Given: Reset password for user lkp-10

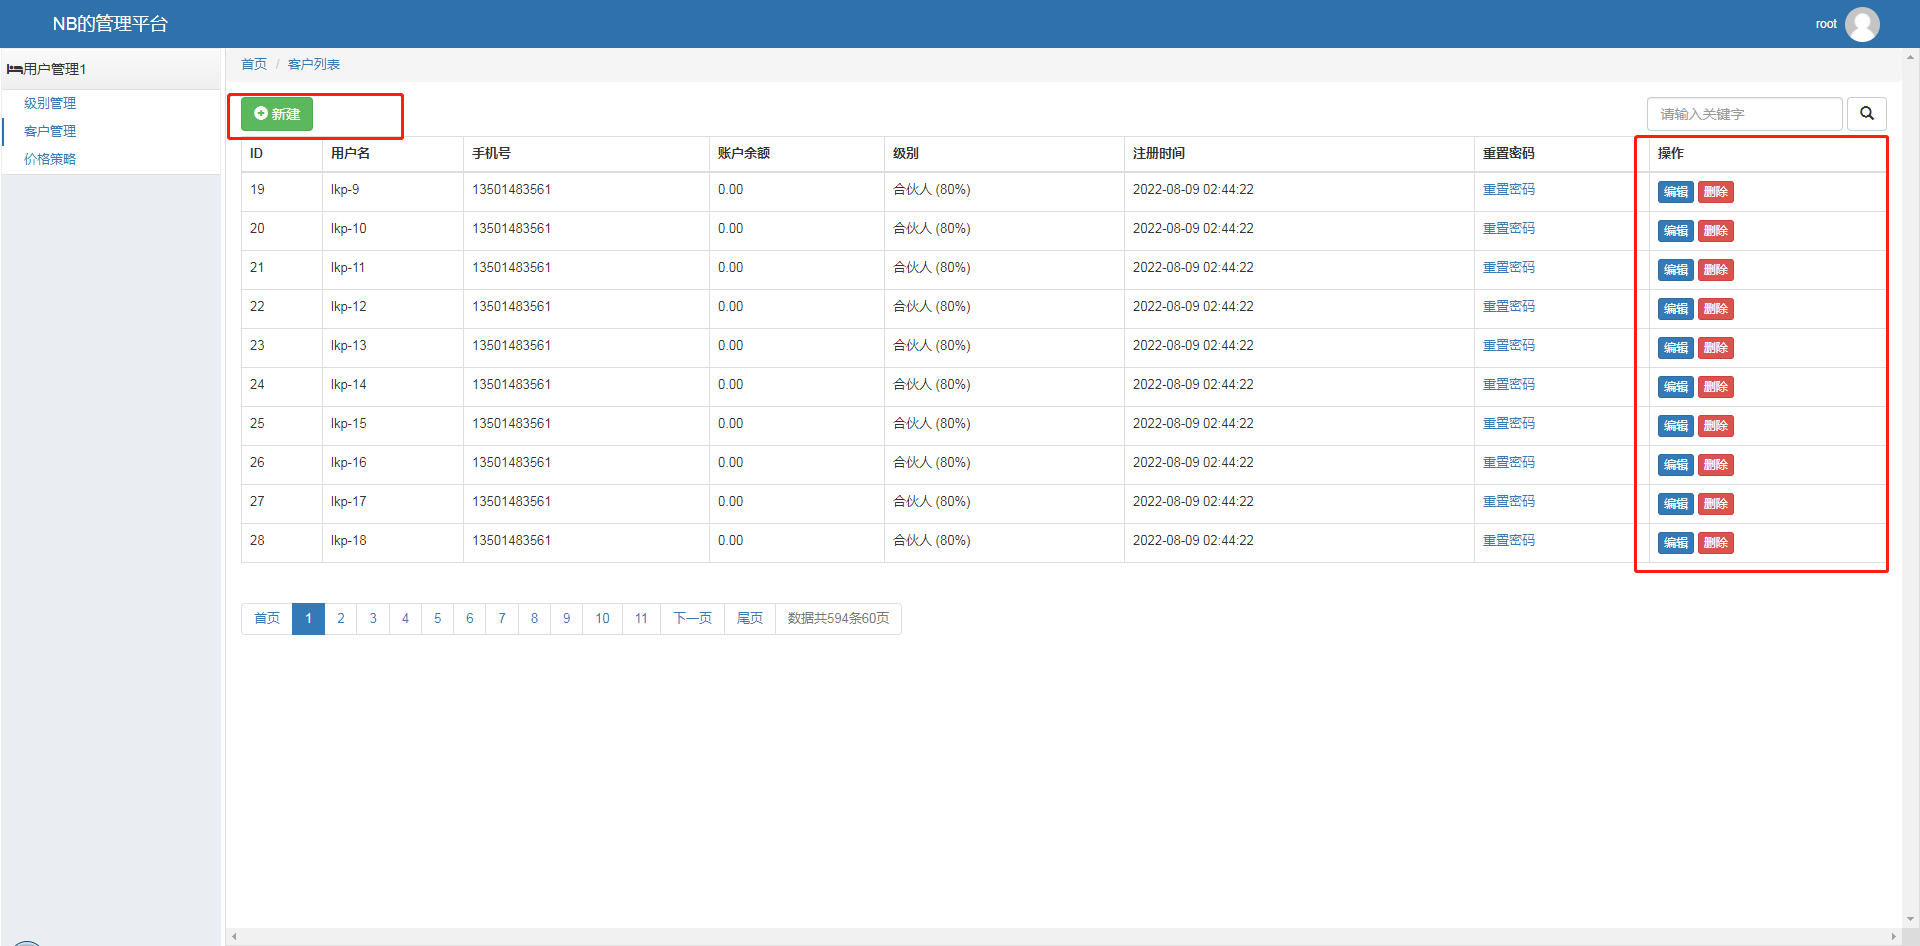Looking at the screenshot, I should pyautogui.click(x=1508, y=228).
